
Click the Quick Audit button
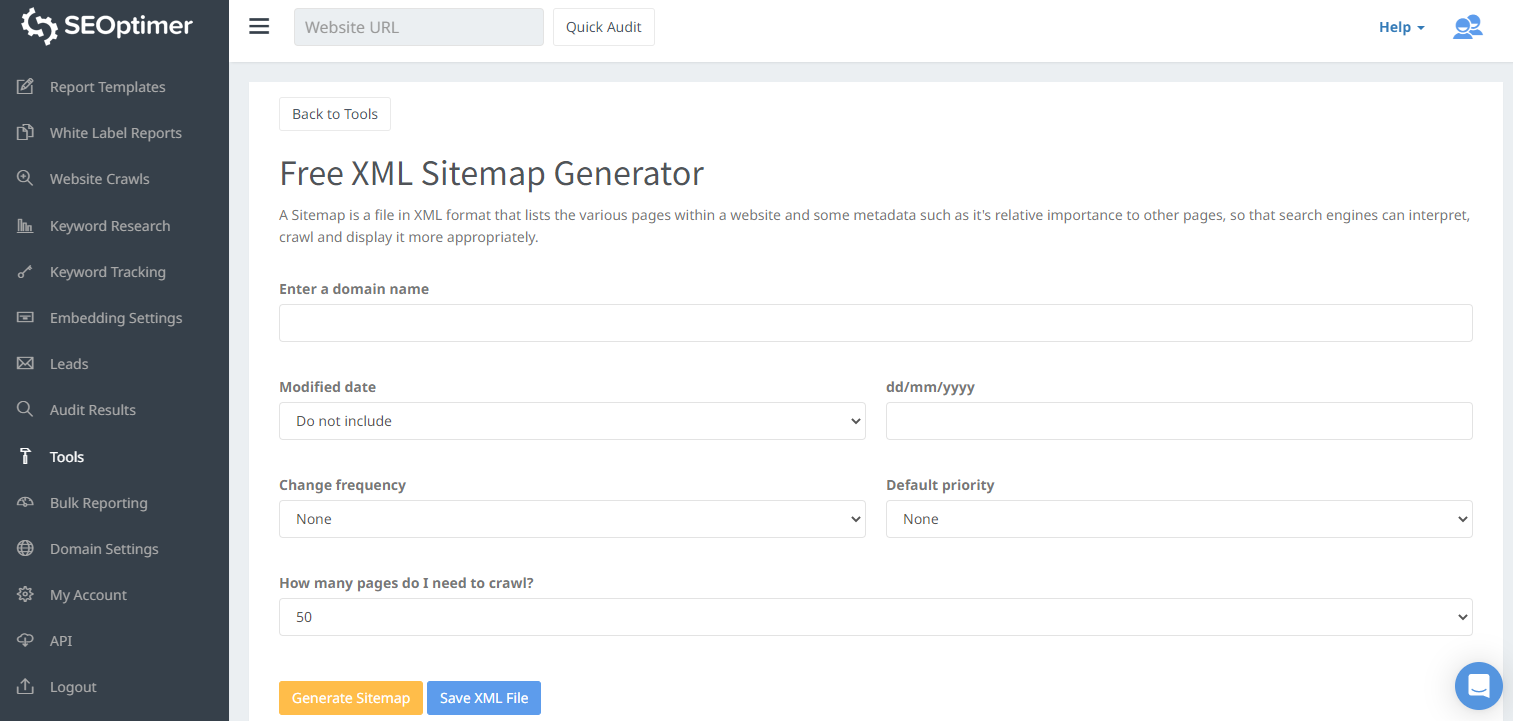604,27
